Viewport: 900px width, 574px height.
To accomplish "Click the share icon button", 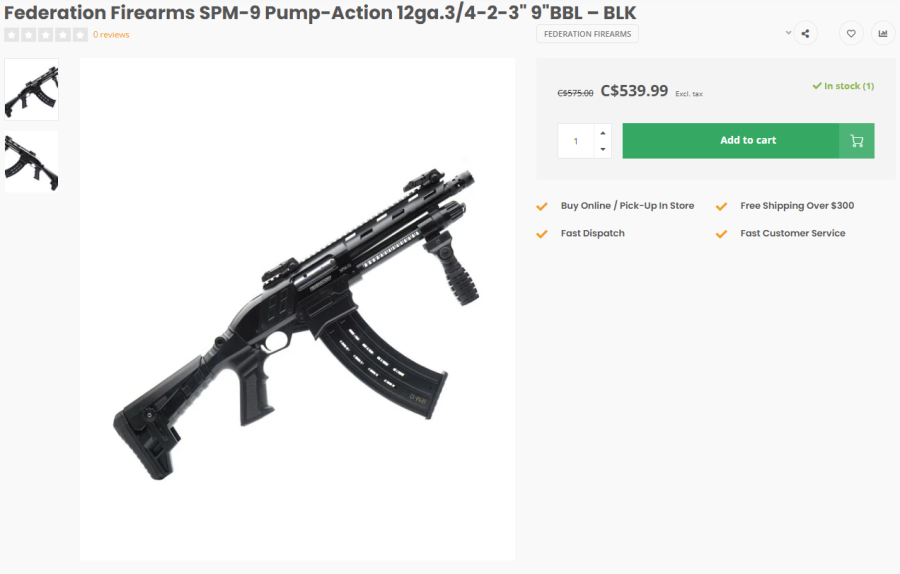I will point(805,34).
